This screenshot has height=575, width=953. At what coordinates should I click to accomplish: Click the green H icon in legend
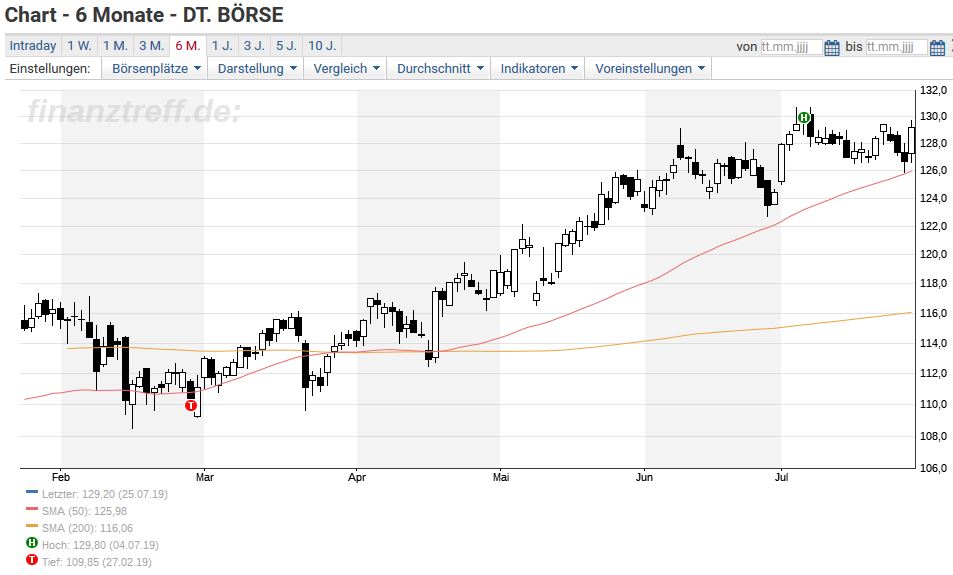[32, 542]
